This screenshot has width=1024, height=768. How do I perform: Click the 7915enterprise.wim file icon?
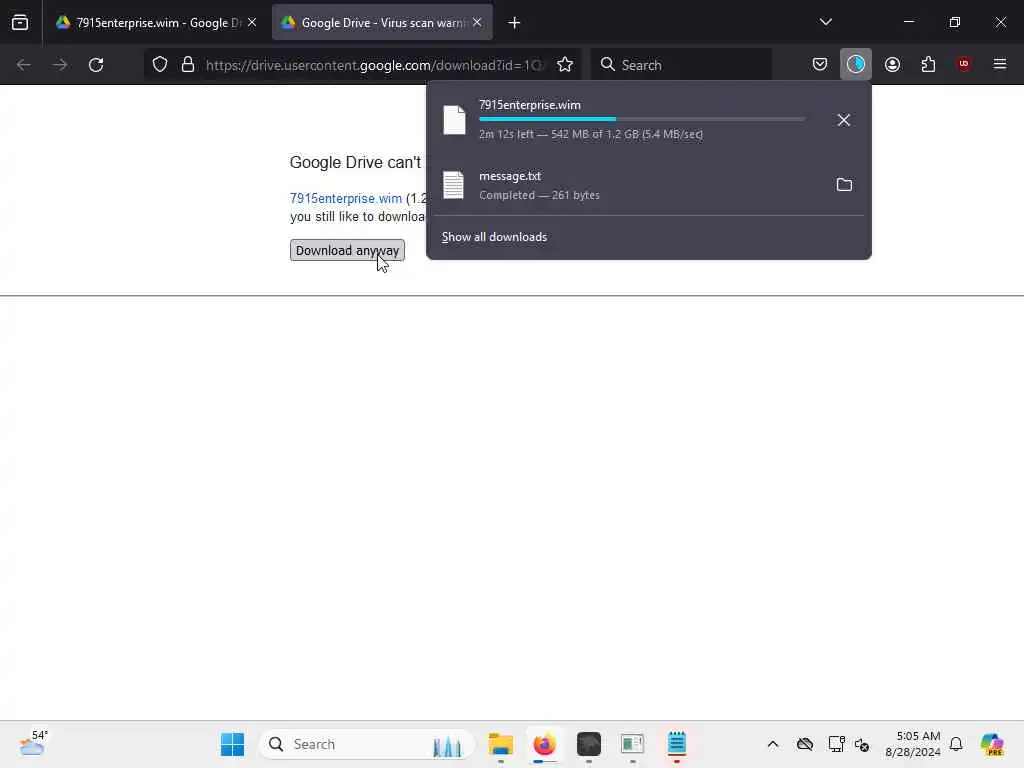point(454,120)
